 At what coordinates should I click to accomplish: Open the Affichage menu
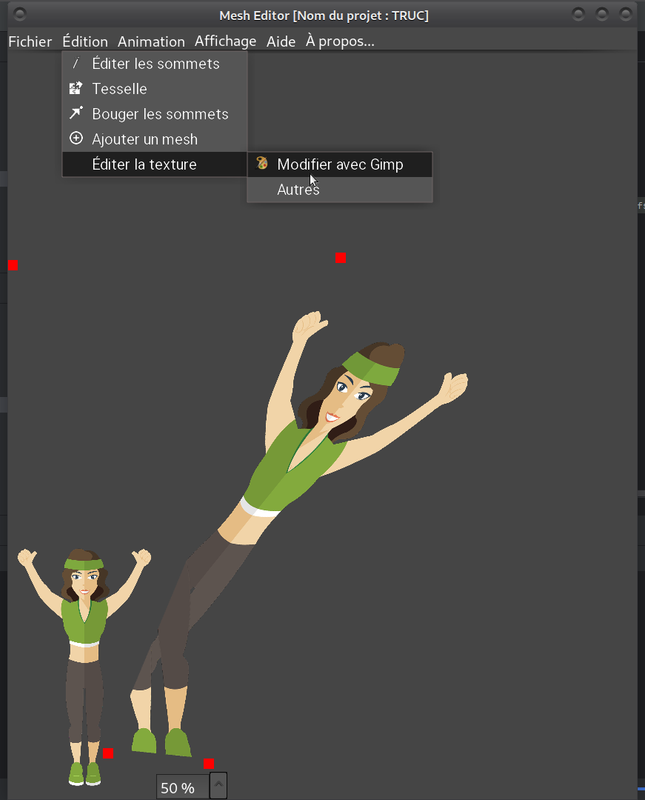[225, 41]
